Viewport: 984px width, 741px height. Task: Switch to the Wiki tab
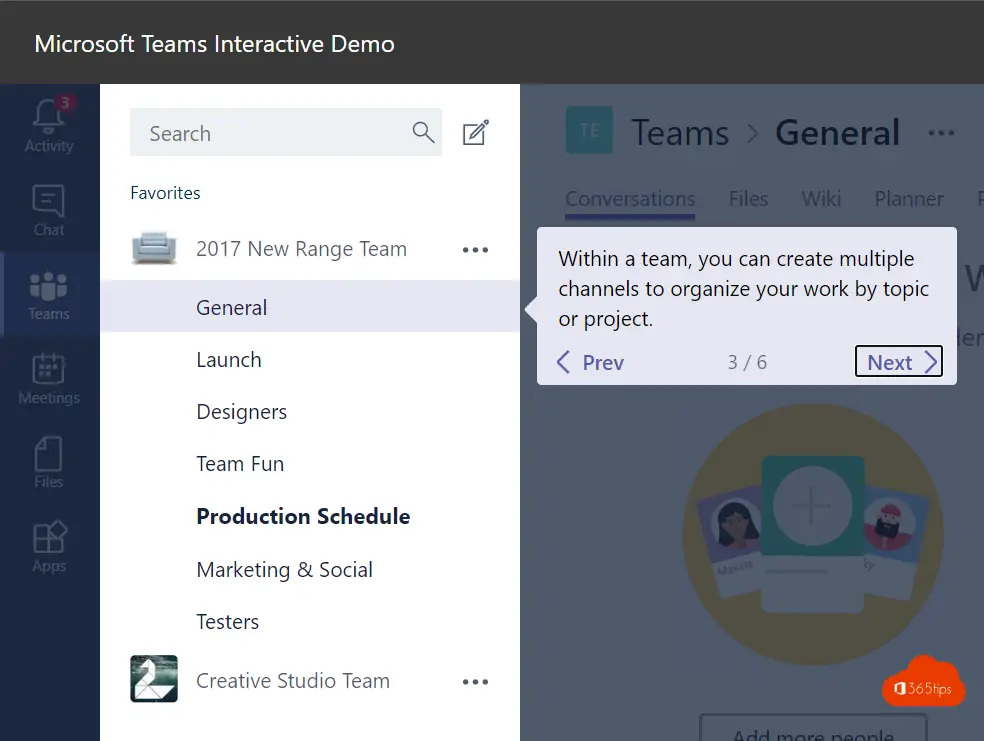tap(821, 199)
